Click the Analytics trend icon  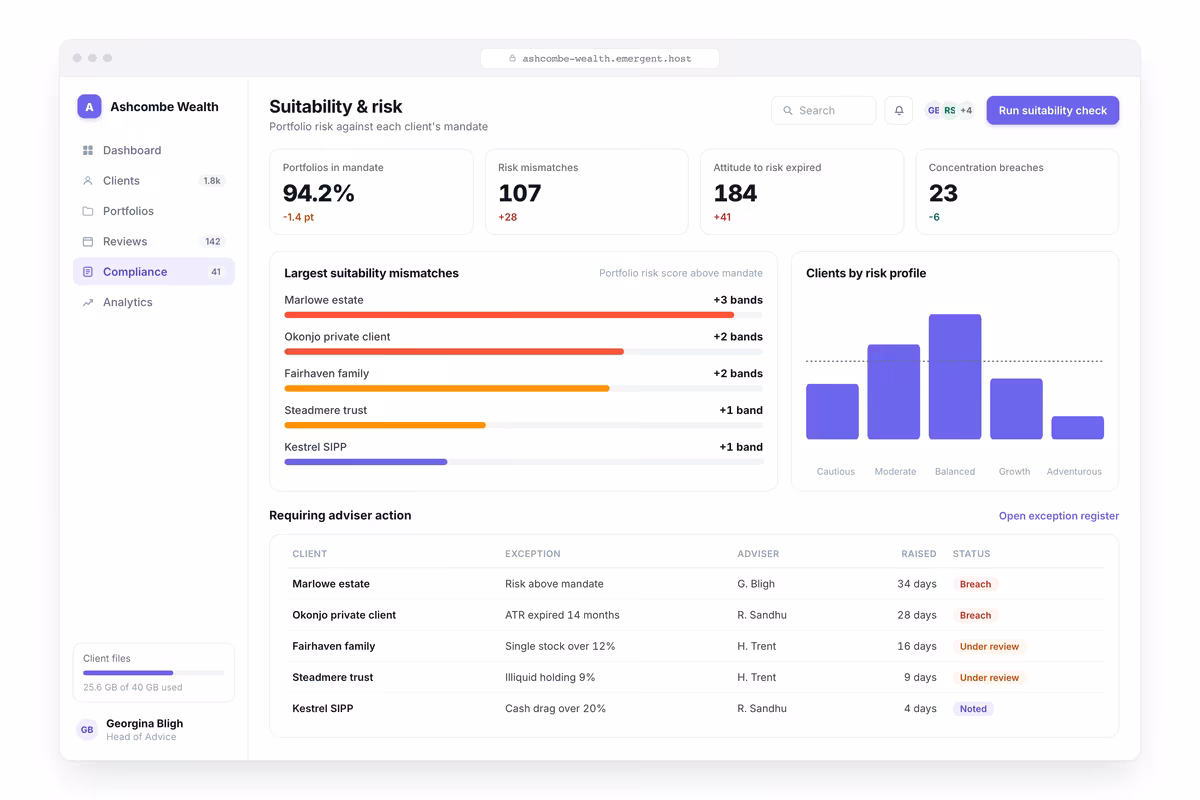pos(88,302)
